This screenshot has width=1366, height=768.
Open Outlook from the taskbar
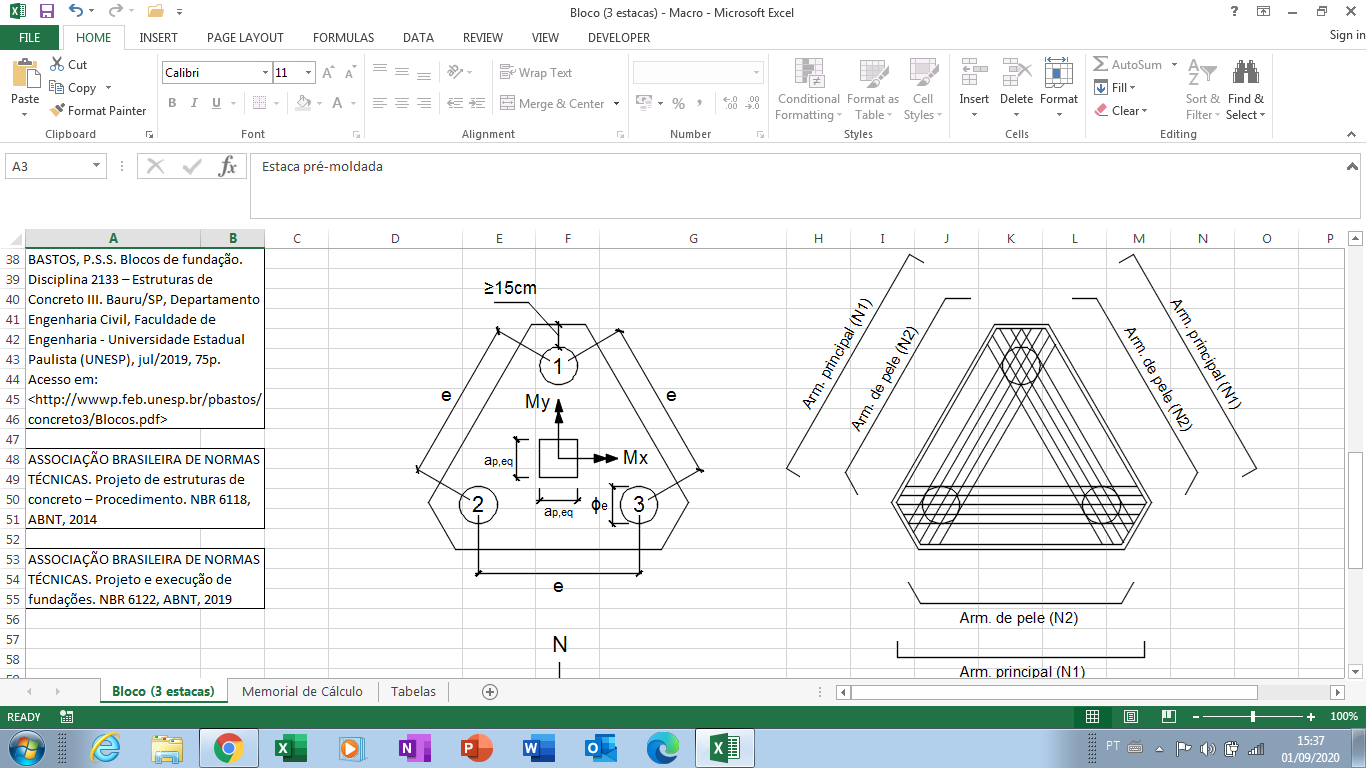point(599,748)
